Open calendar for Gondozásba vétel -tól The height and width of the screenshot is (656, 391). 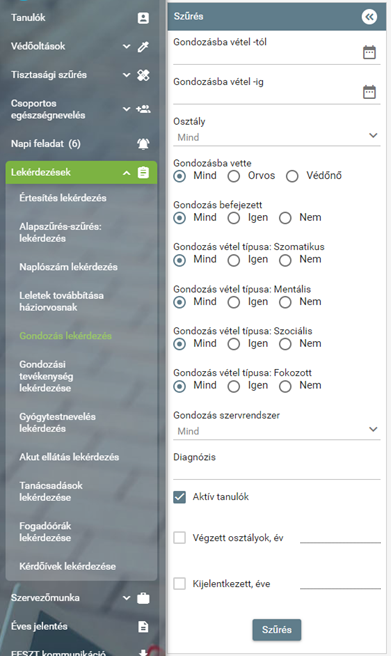[369, 52]
